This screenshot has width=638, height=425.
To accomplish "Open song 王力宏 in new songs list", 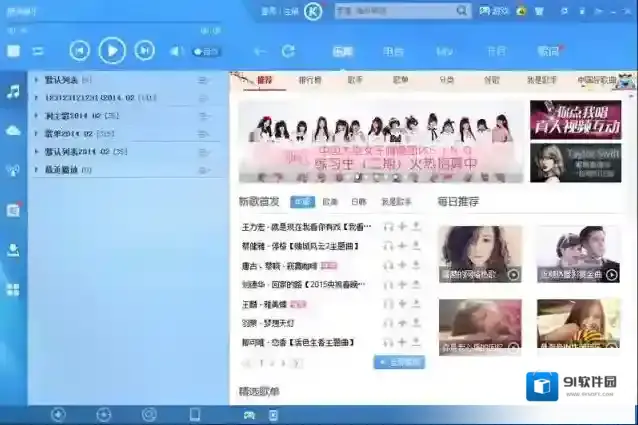I will click(300, 227).
